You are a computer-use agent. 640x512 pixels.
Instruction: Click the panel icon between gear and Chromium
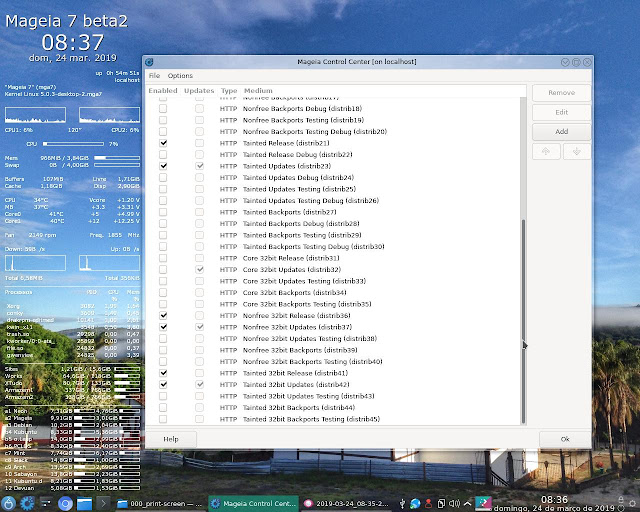(x=46, y=503)
